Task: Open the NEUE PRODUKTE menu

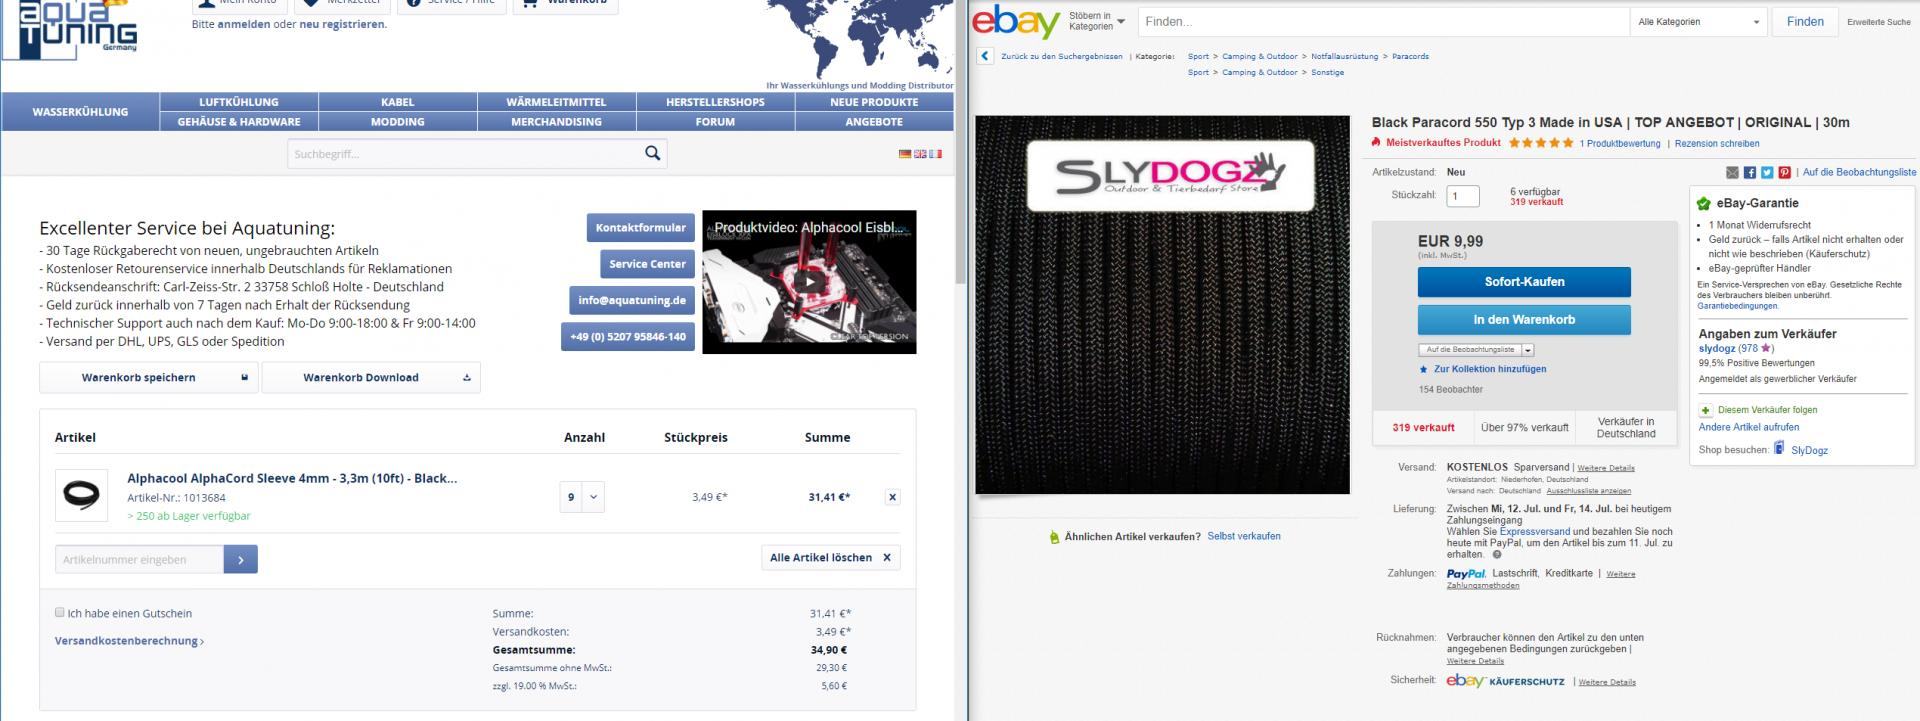Action: tap(874, 102)
